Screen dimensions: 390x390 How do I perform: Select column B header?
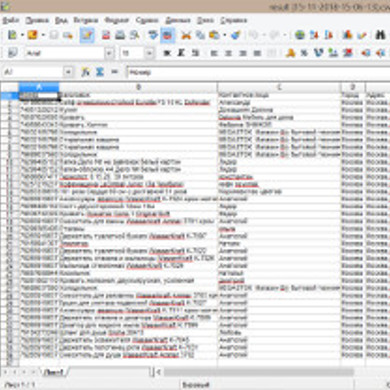(x=138, y=87)
